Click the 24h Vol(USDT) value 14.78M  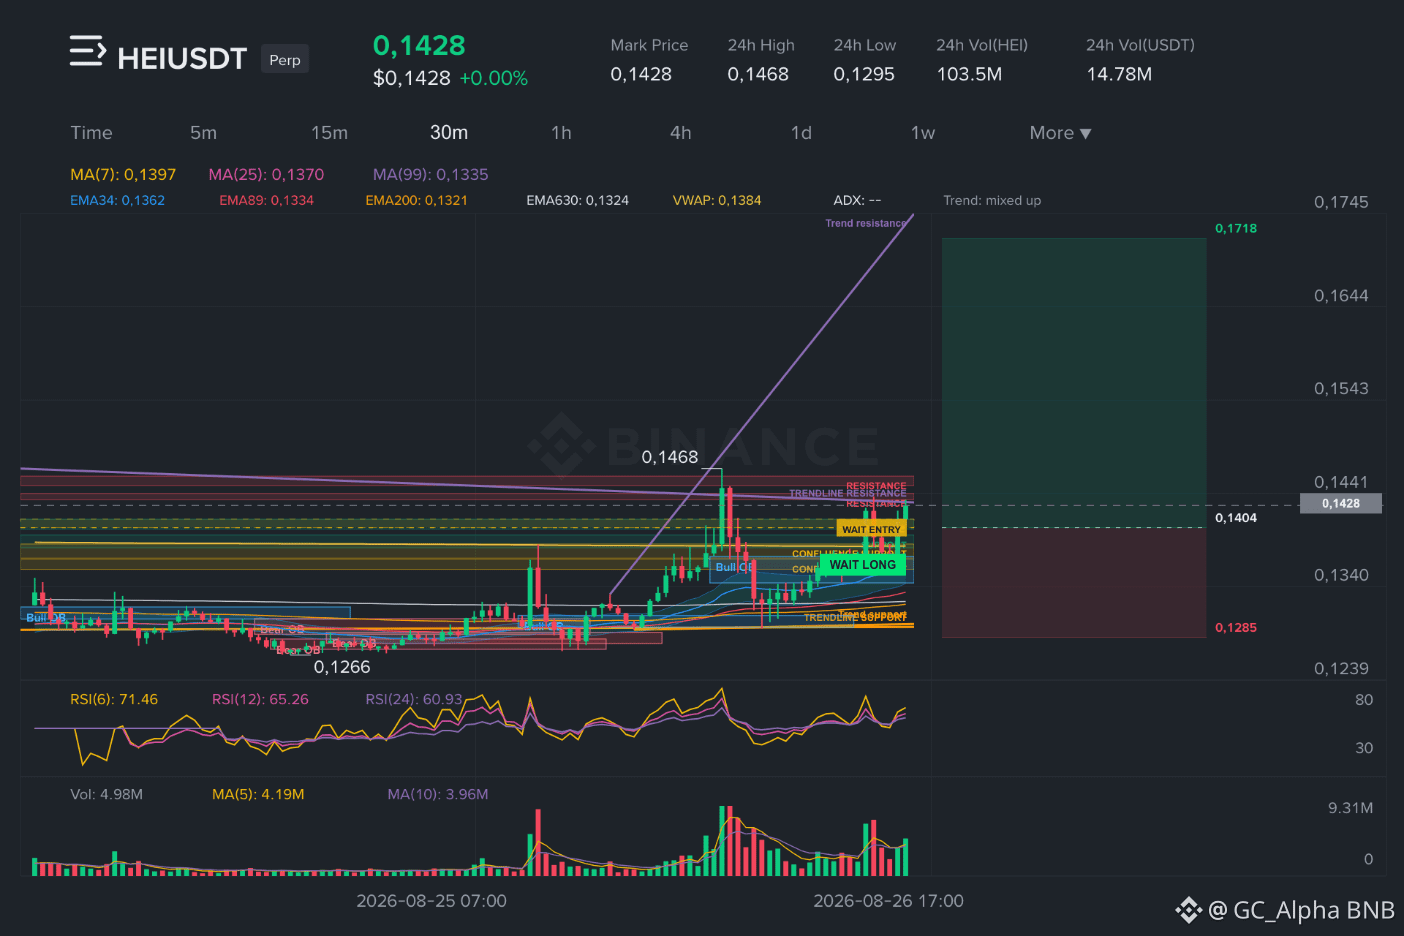click(1119, 74)
